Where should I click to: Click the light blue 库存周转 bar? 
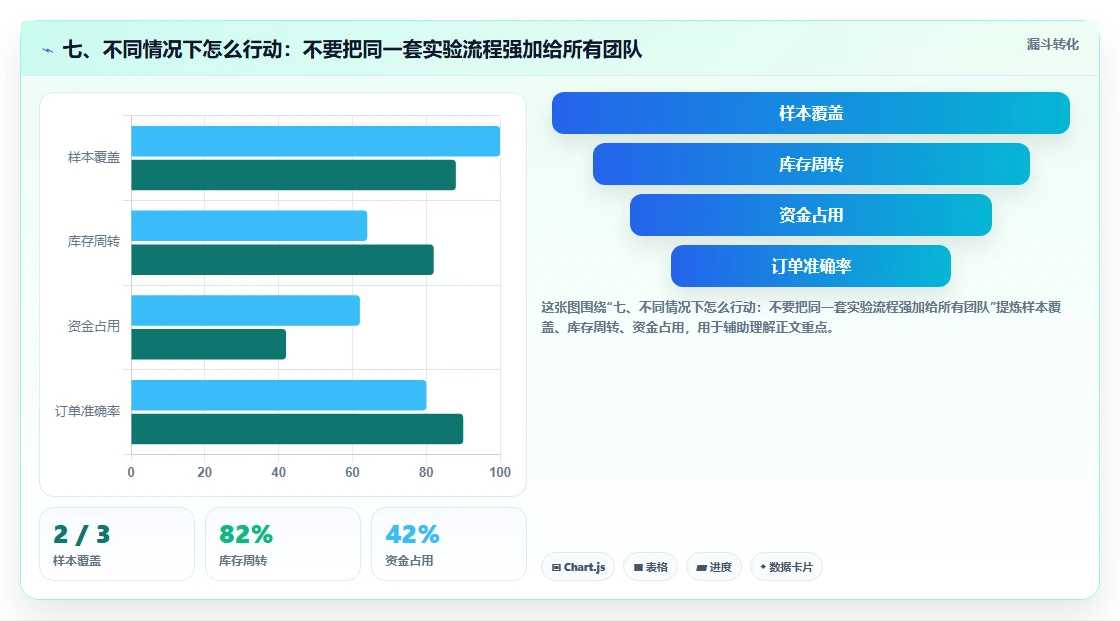(249, 226)
